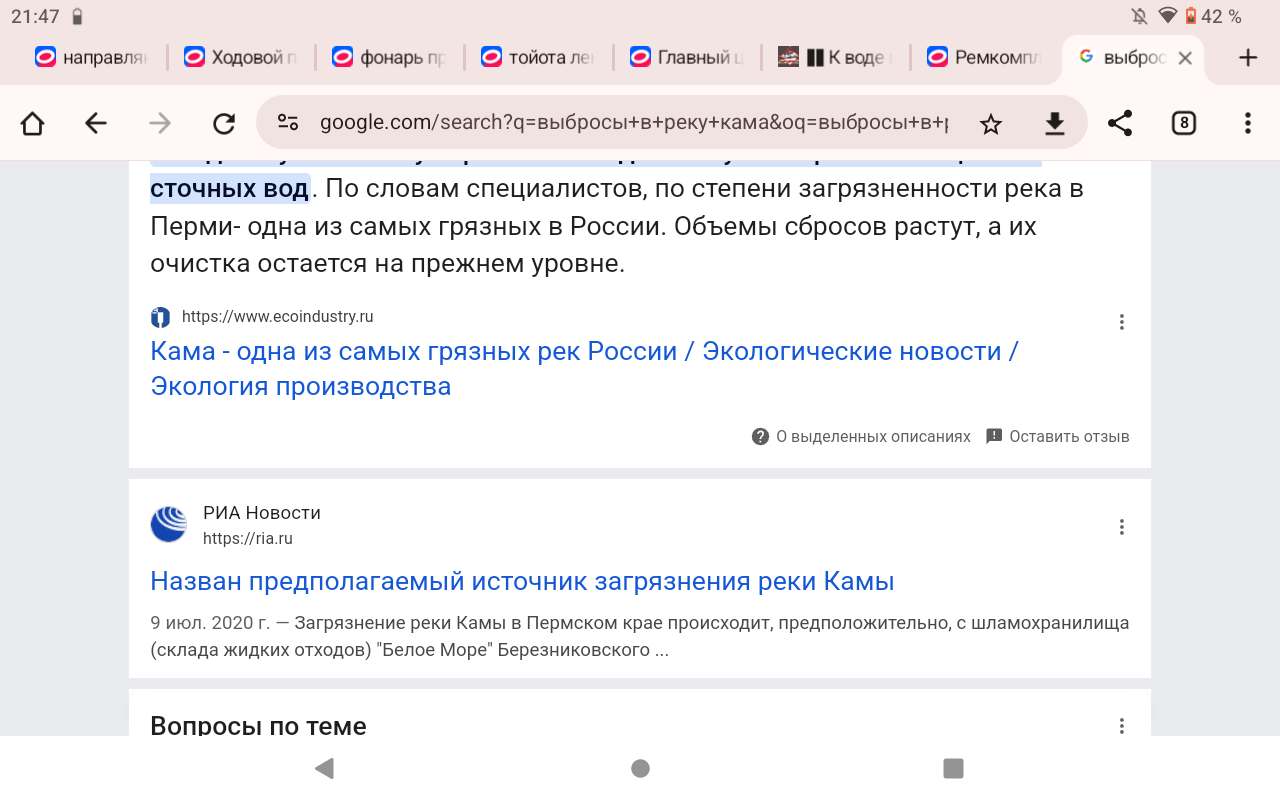This screenshot has height=800, width=1280.
Task: Expand options for ecoindustry.ru result
Action: (x=1122, y=322)
